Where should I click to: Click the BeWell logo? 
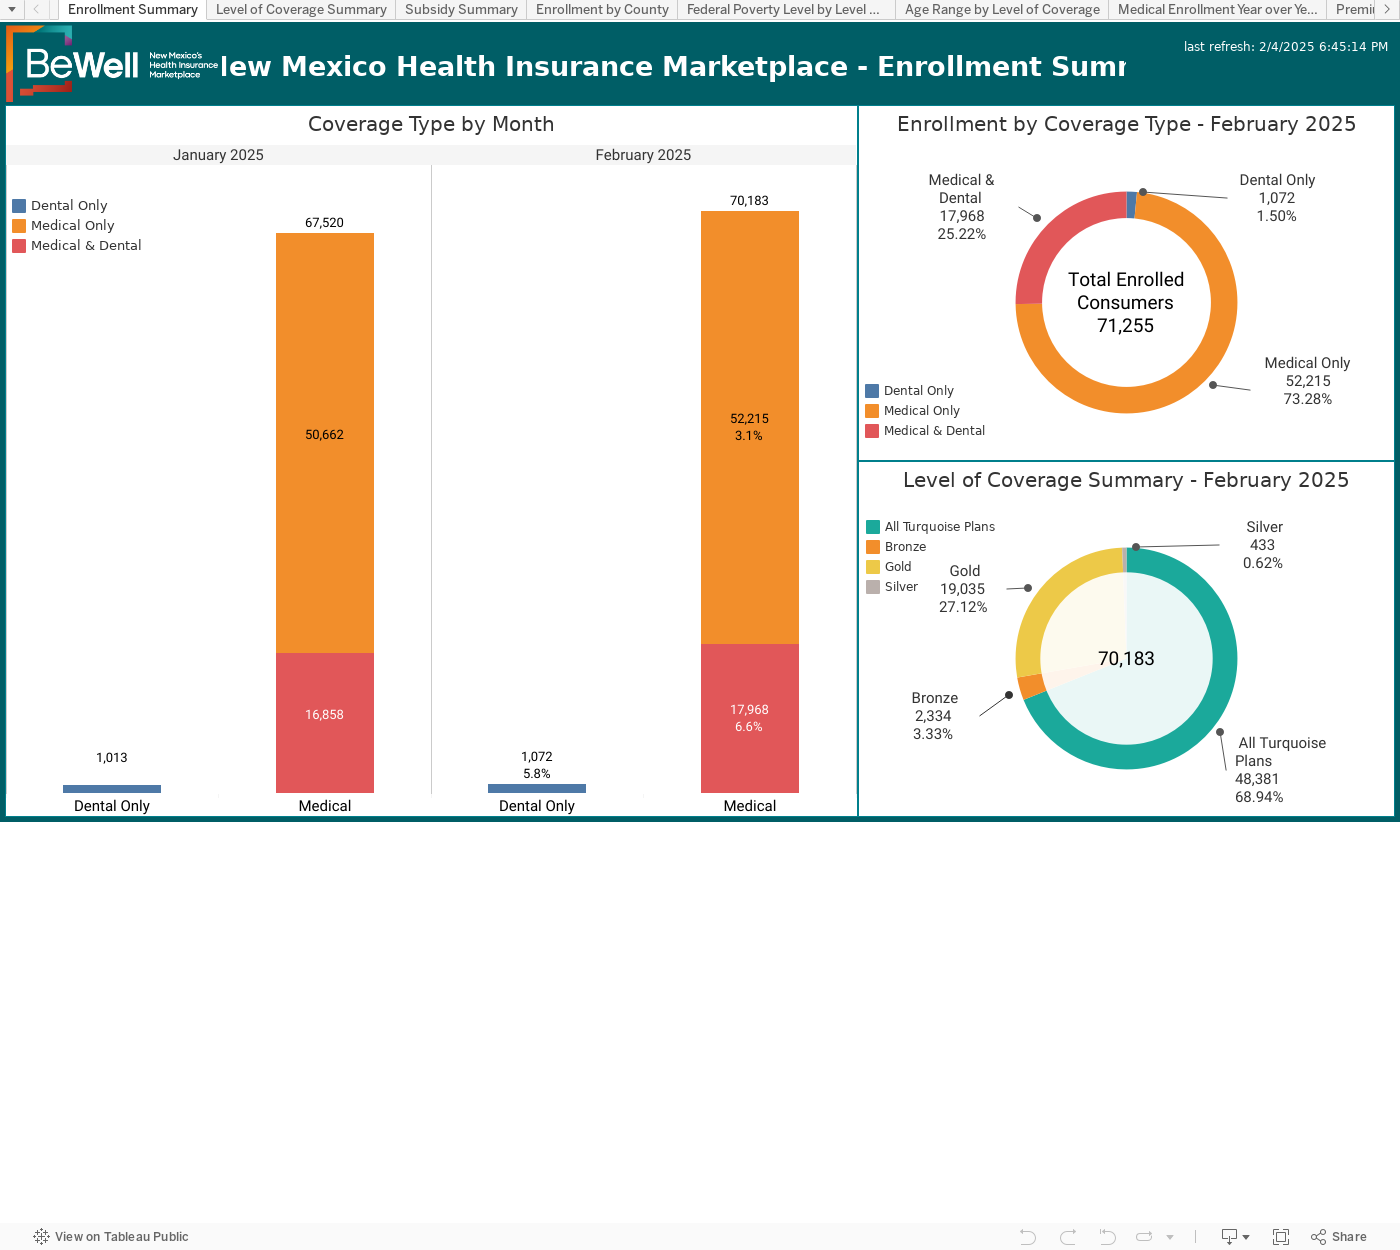tap(112, 64)
